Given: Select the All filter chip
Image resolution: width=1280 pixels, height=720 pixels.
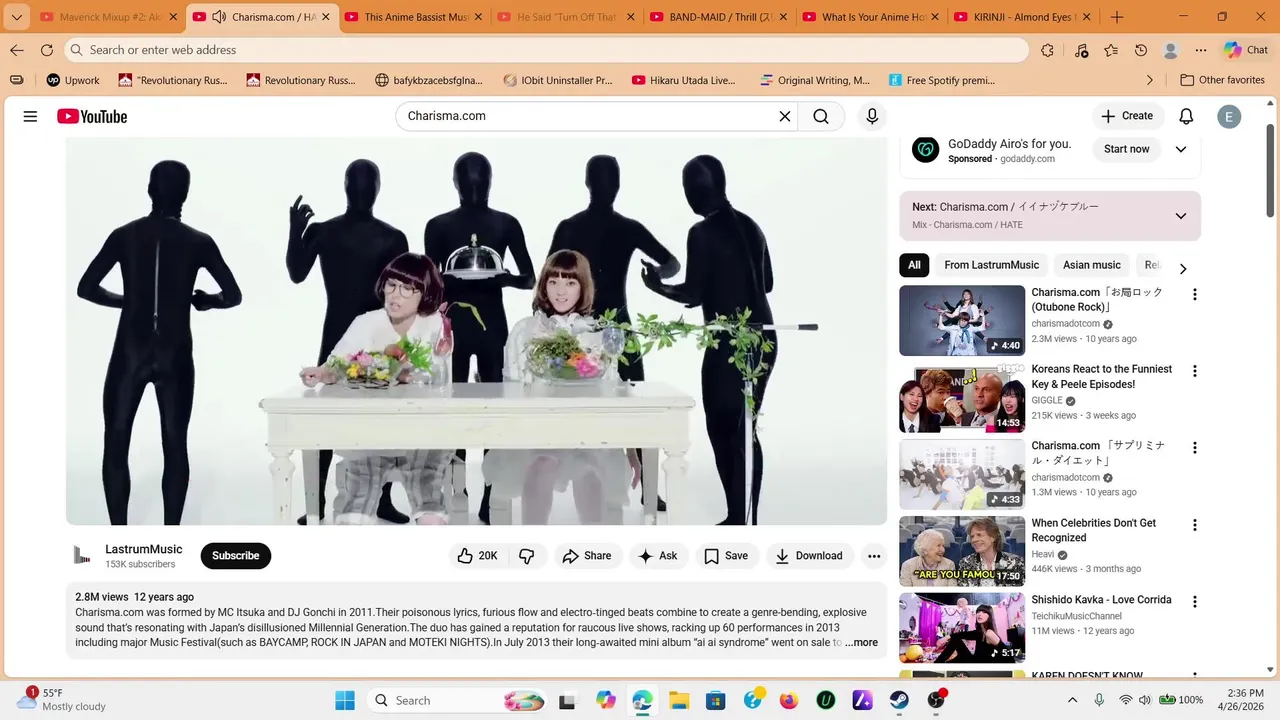Looking at the screenshot, I should [x=914, y=265].
